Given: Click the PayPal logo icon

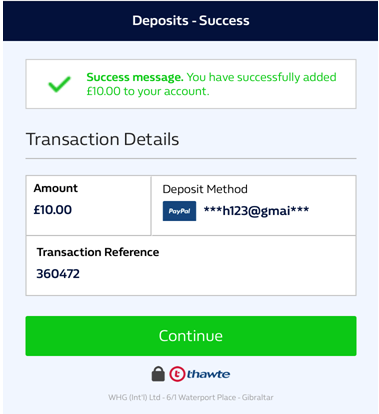Looking at the screenshot, I should [179, 211].
